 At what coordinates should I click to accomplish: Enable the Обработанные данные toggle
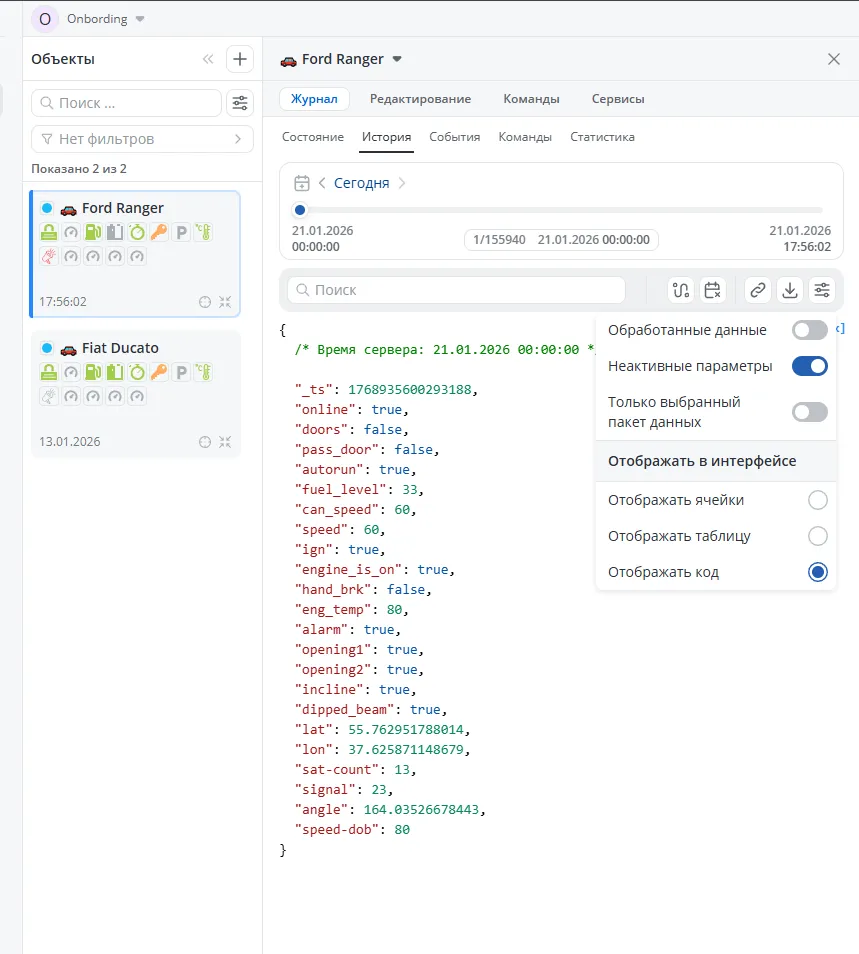coord(810,330)
